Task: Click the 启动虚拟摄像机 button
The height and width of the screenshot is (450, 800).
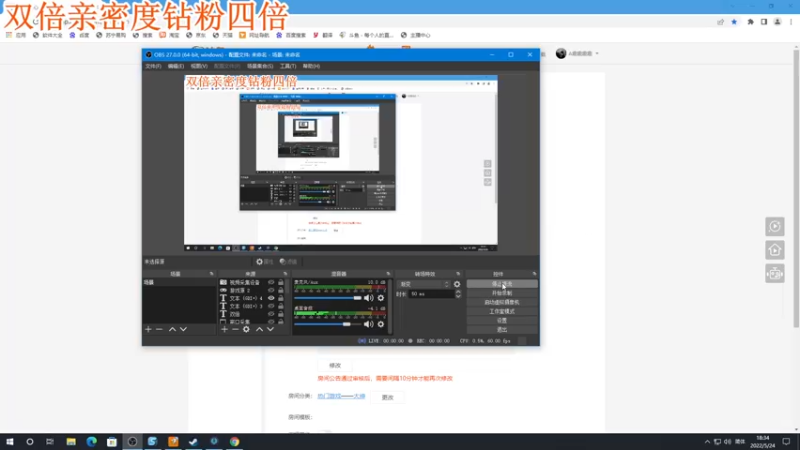Action: coord(502,303)
